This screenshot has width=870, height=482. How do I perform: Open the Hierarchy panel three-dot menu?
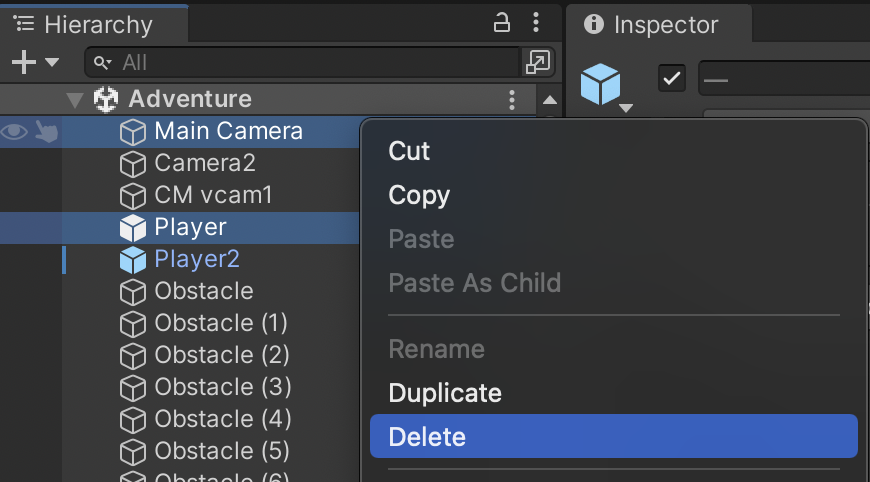537,23
